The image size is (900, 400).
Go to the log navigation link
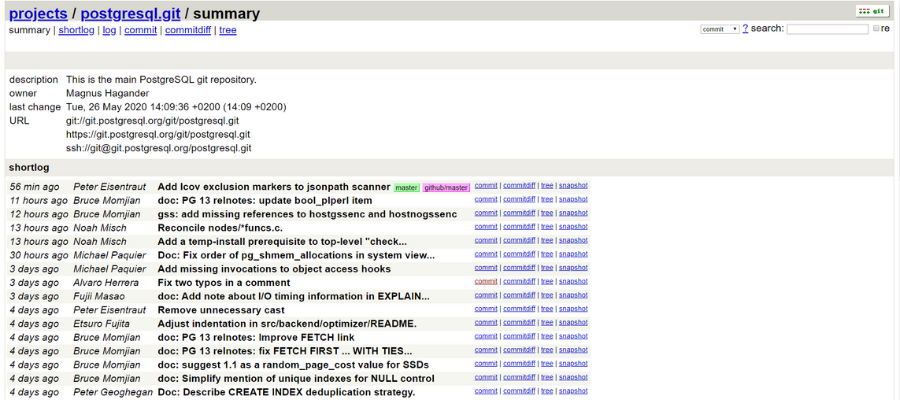point(109,30)
